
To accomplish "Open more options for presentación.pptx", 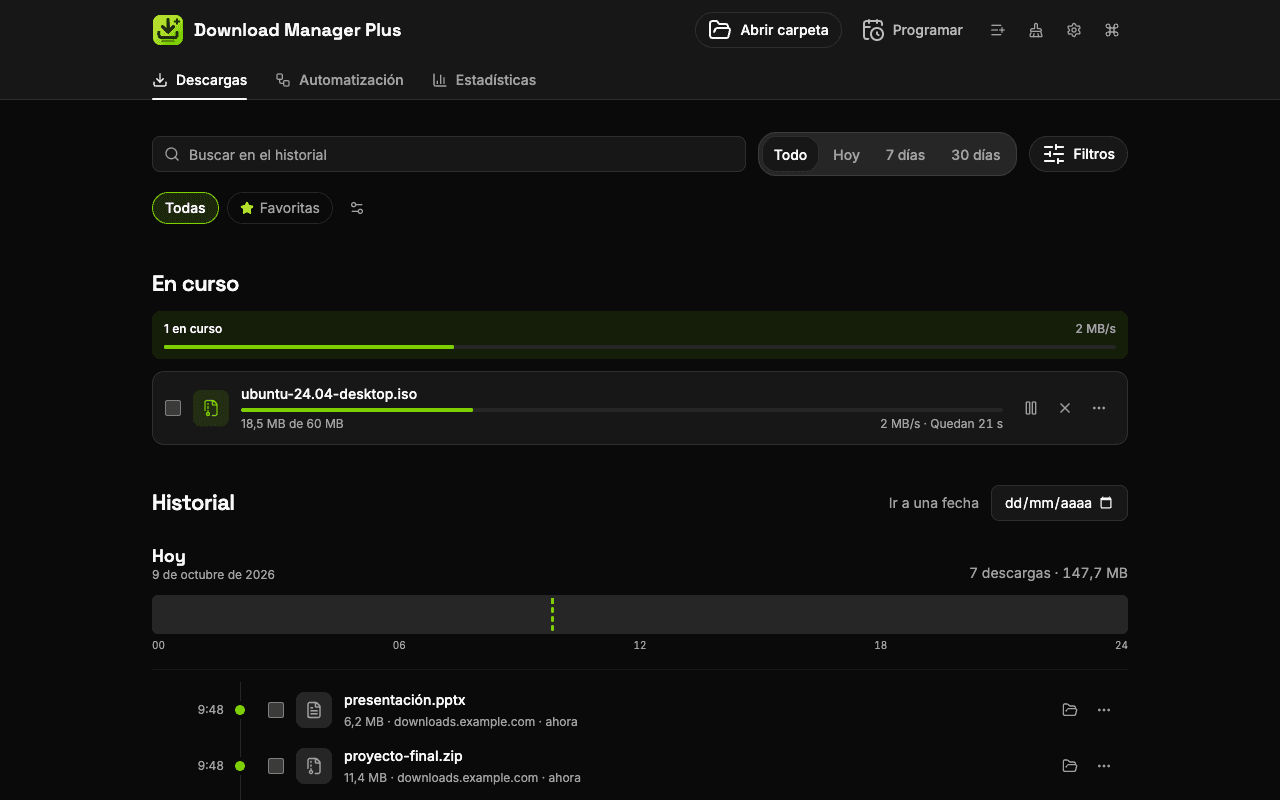I will click(x=1104, y=710).
